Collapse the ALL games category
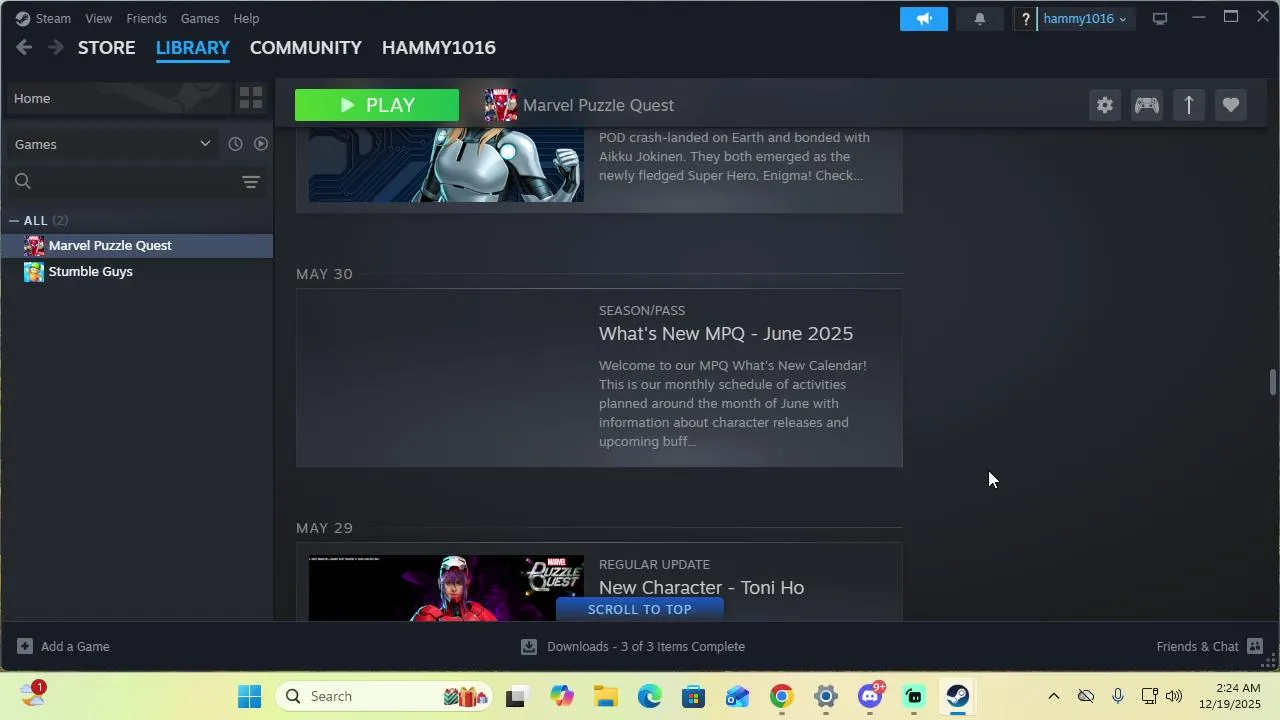1280x720 pixels. click(14, 220)
